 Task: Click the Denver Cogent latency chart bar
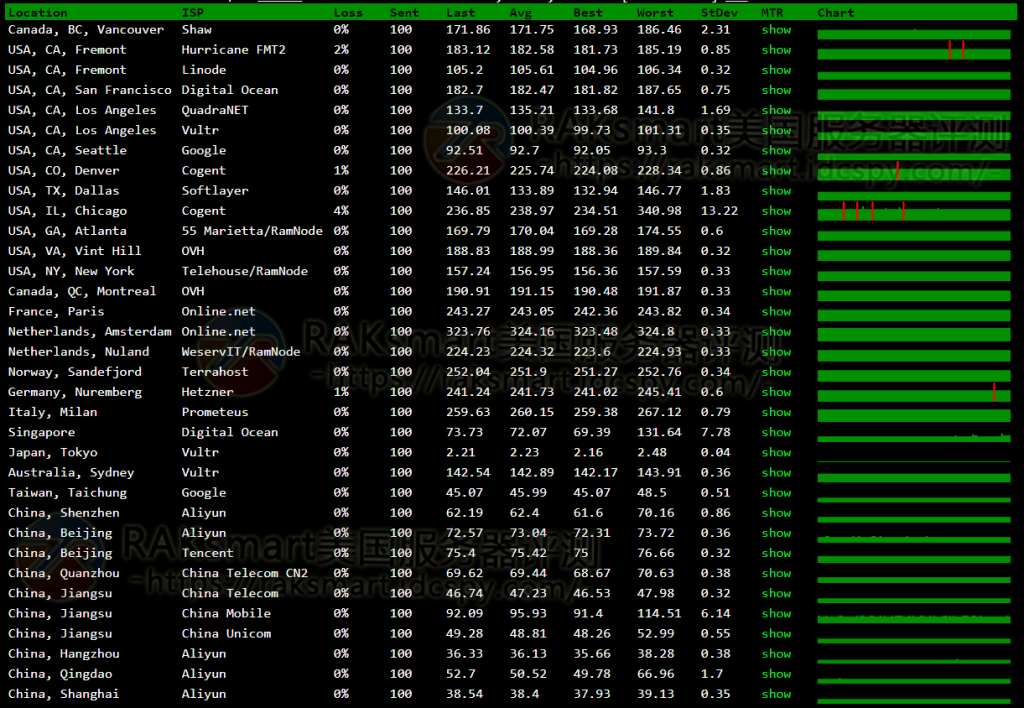[914, 170]
